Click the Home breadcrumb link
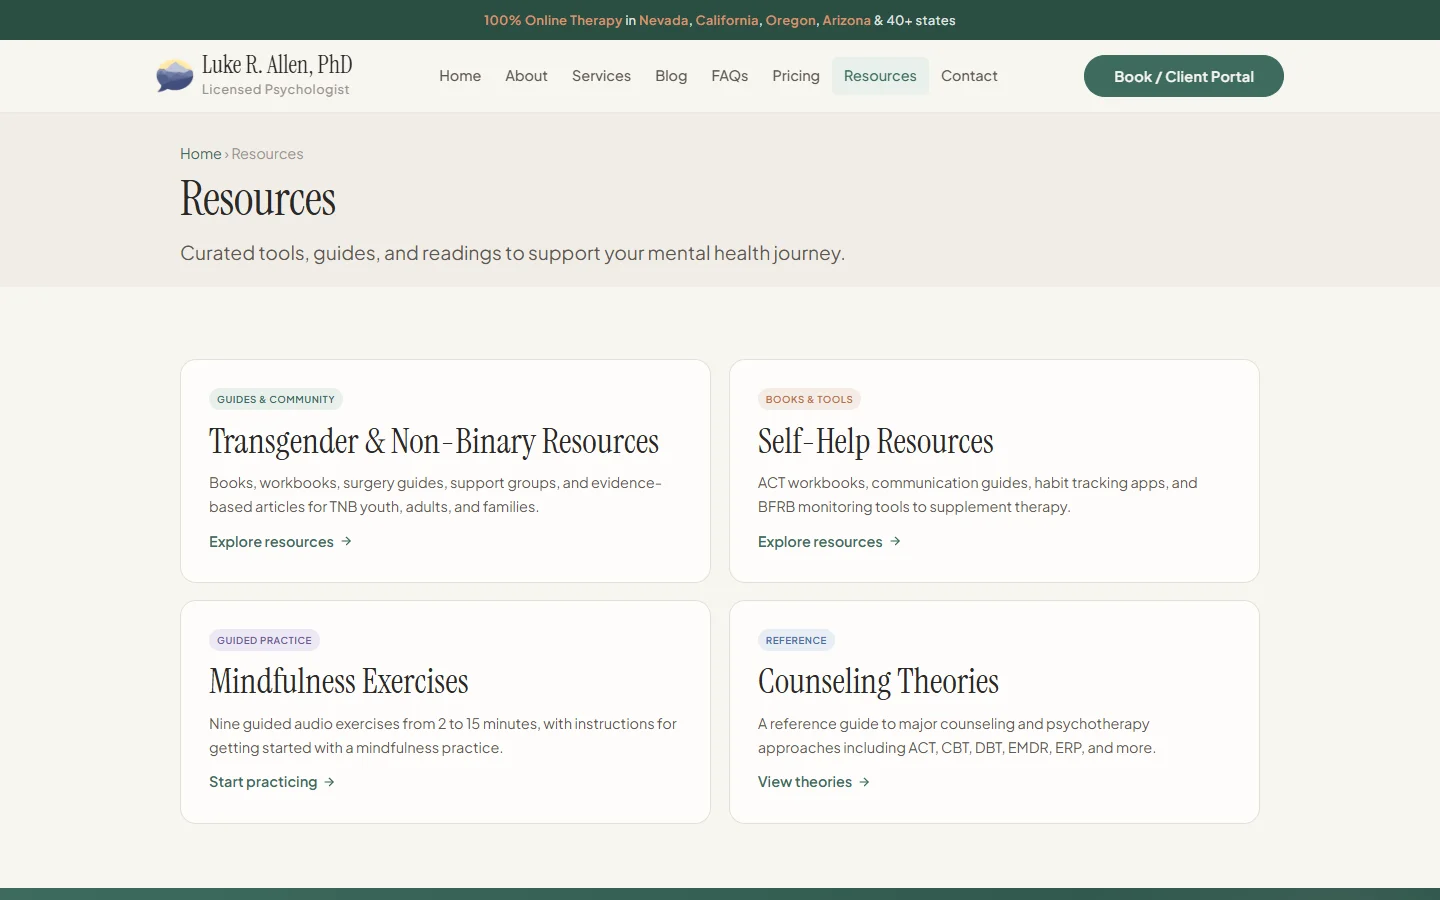 (x=200, y=154)
